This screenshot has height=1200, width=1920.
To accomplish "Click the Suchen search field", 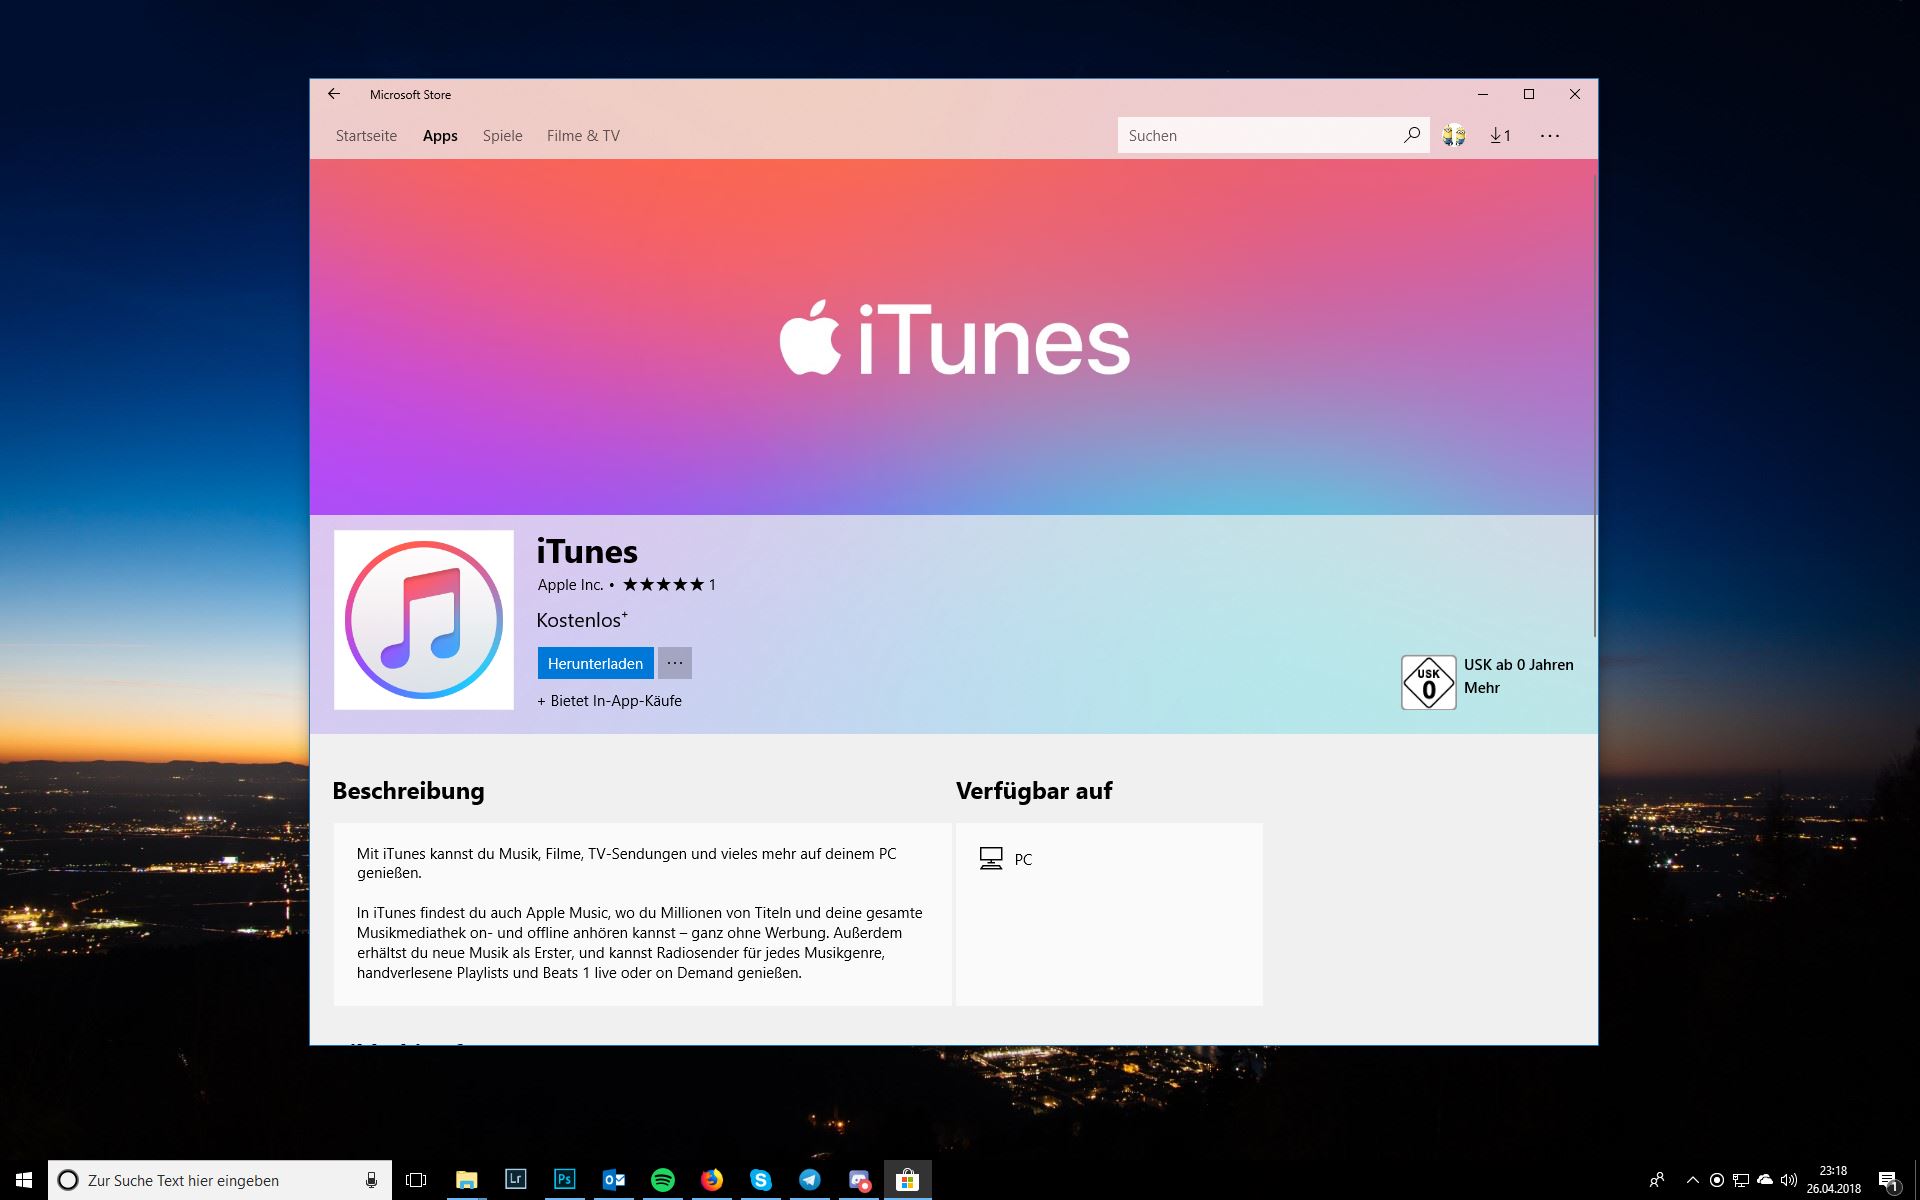I will pos(1255,135).
